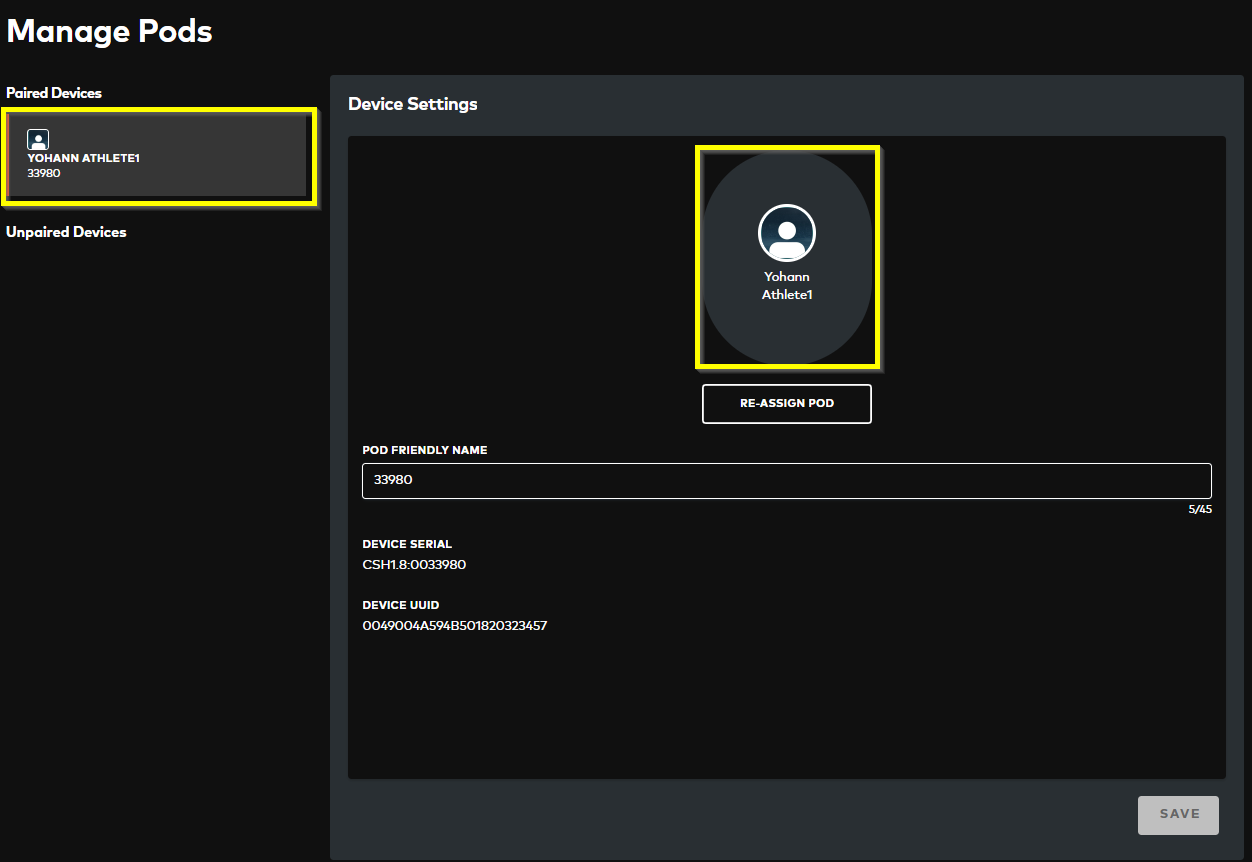Click the DEVICE SERIAL label
1252x862 pixels.
click(407, 544)
